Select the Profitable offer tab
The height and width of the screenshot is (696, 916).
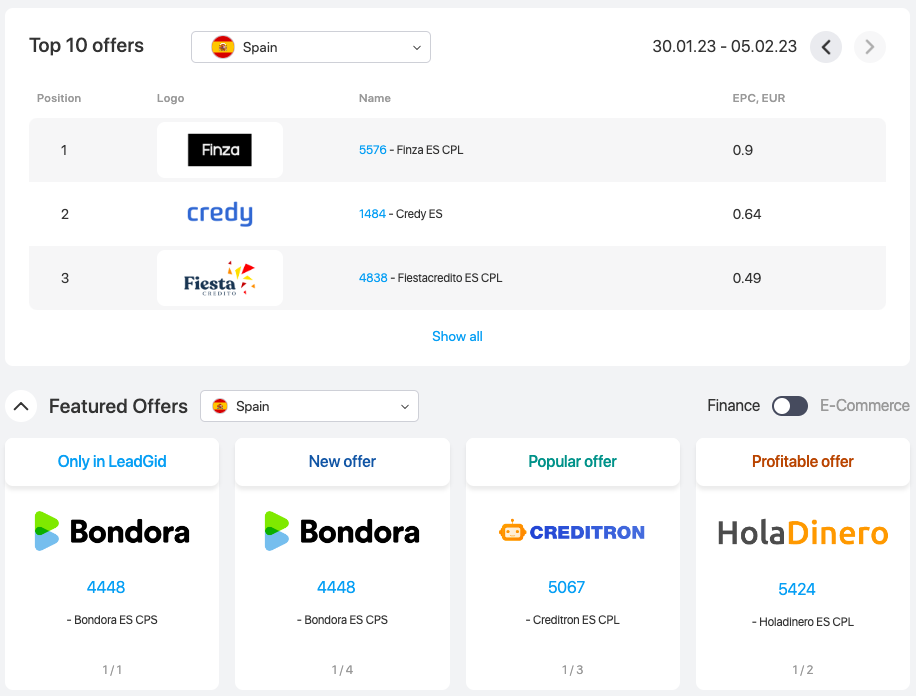tap(803, 462)
